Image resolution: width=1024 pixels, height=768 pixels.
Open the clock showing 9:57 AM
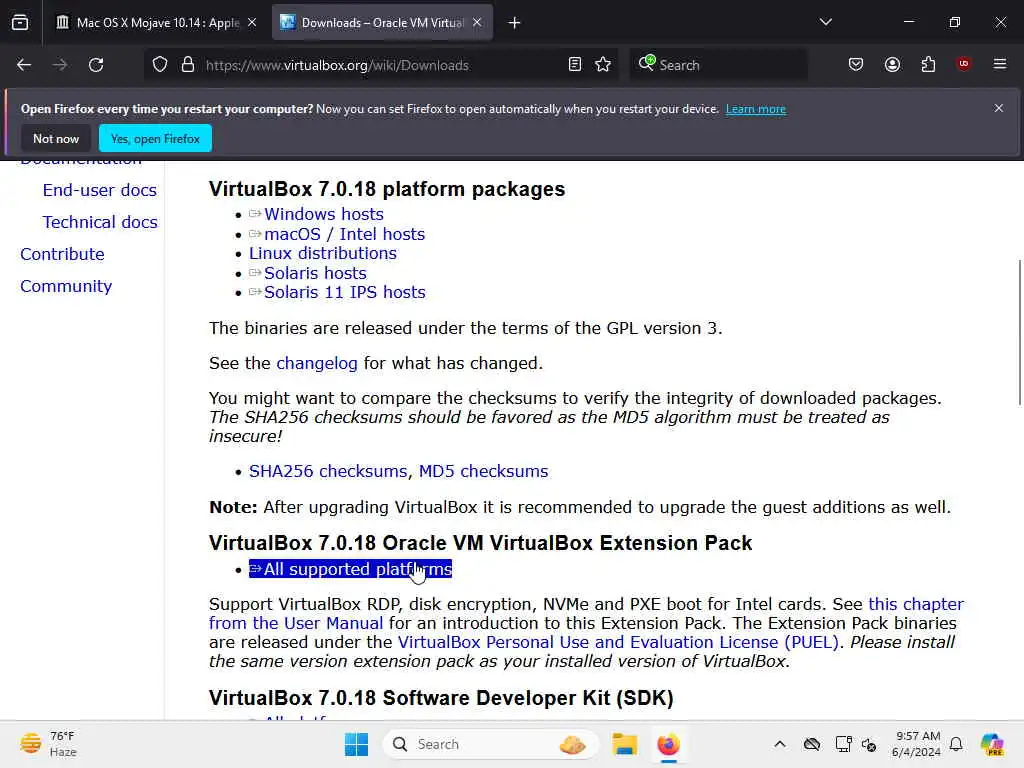pyautogui.click(x=917, y=744)
